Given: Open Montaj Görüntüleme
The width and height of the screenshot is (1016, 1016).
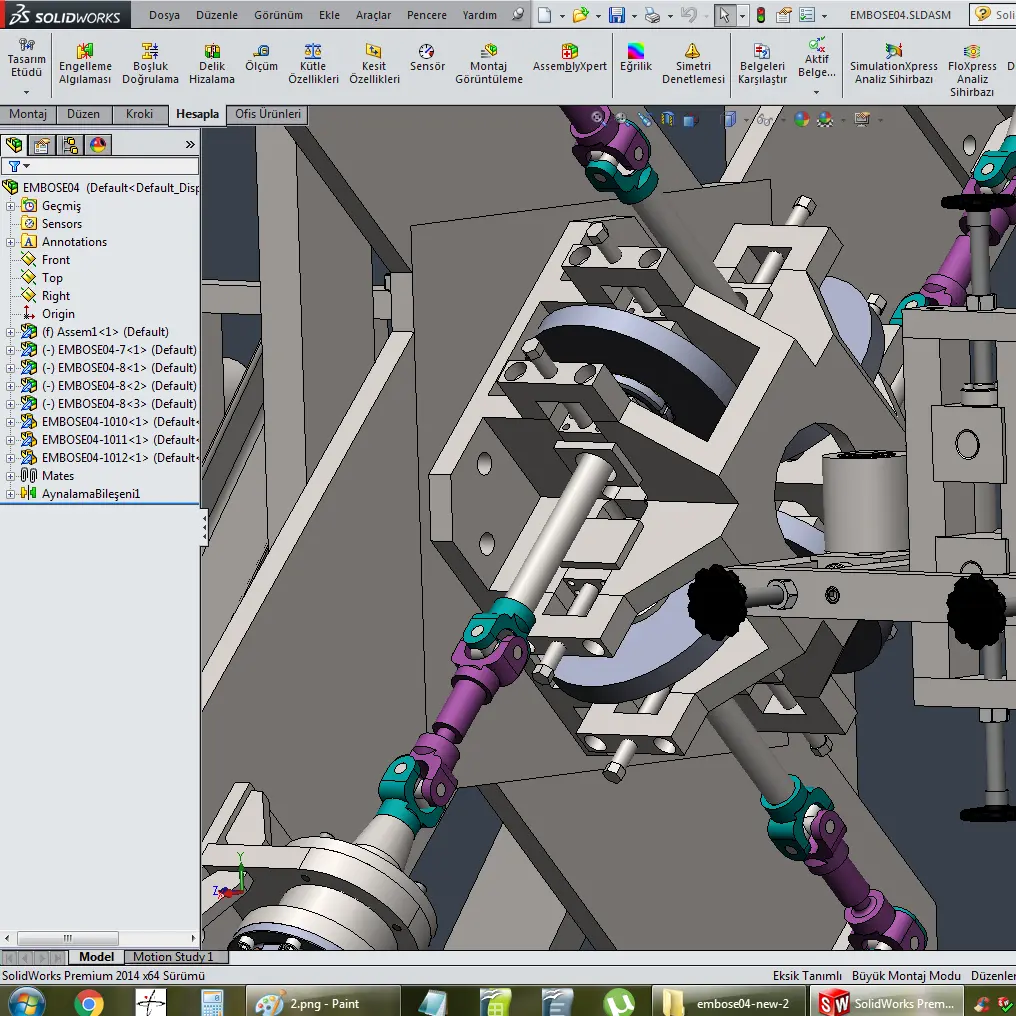Looking at the screenshot, I should click(489, 64).
